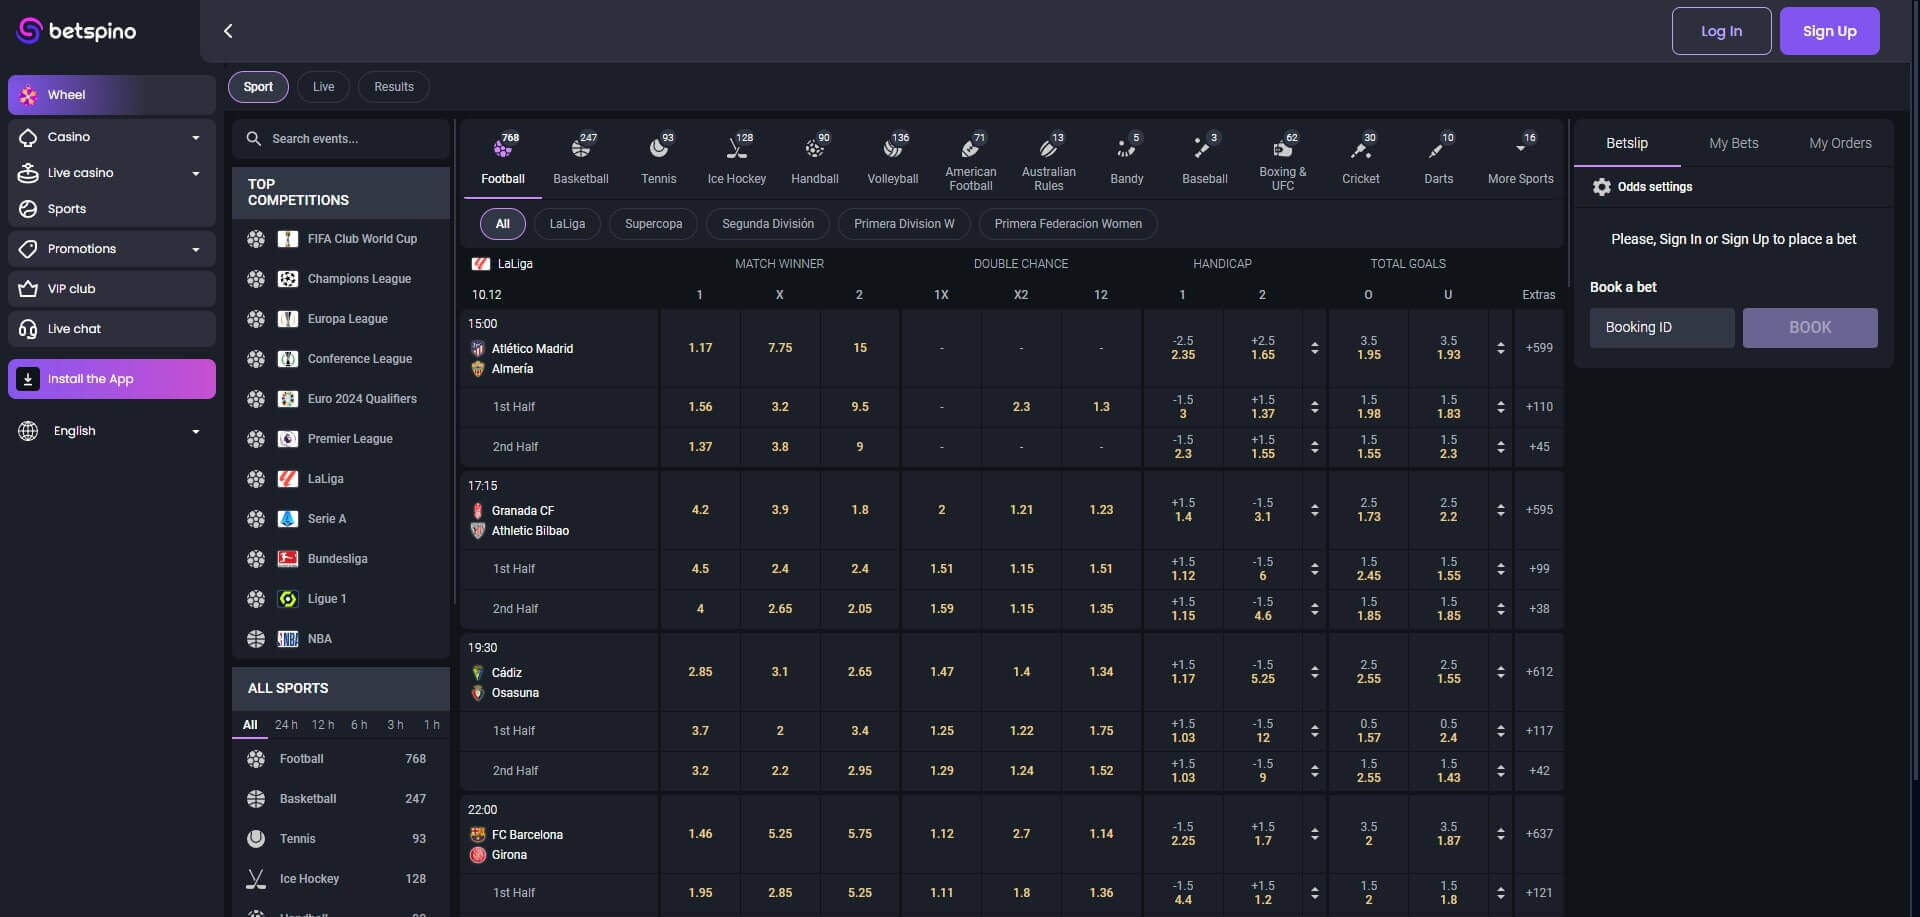Click the Log In button
This screenshot has width=1920, height=917.
click(1721, 31)
